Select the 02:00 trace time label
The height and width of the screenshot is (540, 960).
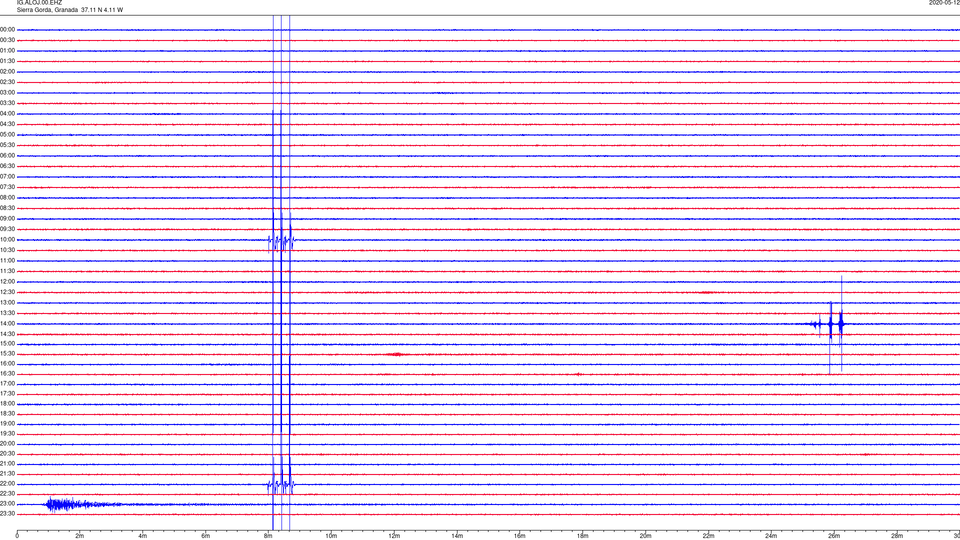tap(7, 72)
